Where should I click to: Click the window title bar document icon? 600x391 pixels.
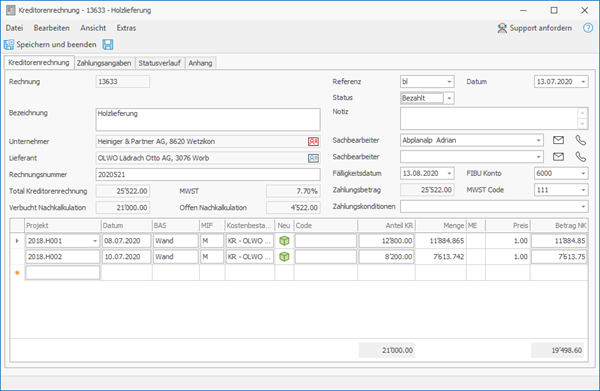(x=11, y=10)
